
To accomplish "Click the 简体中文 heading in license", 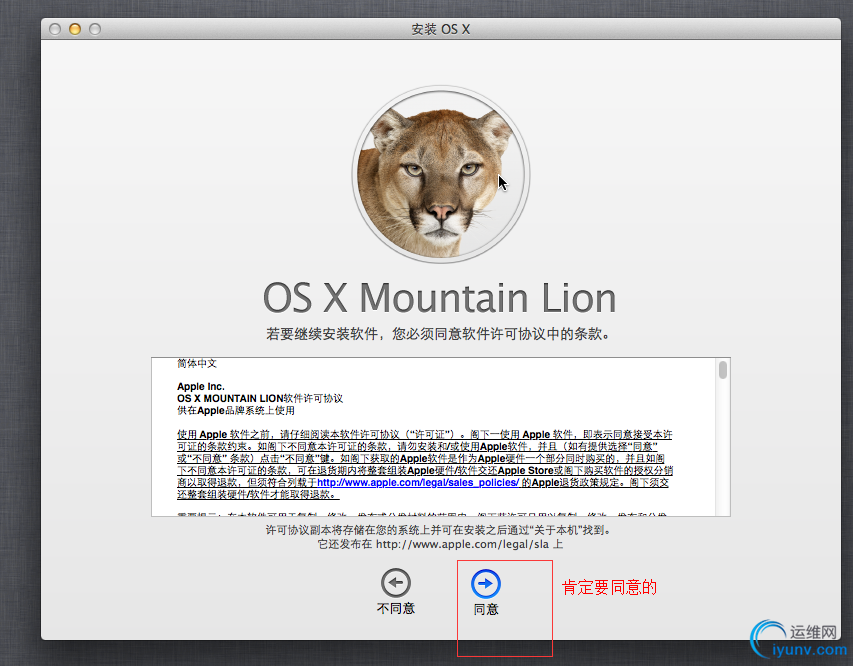I will (x=197, y=363).
